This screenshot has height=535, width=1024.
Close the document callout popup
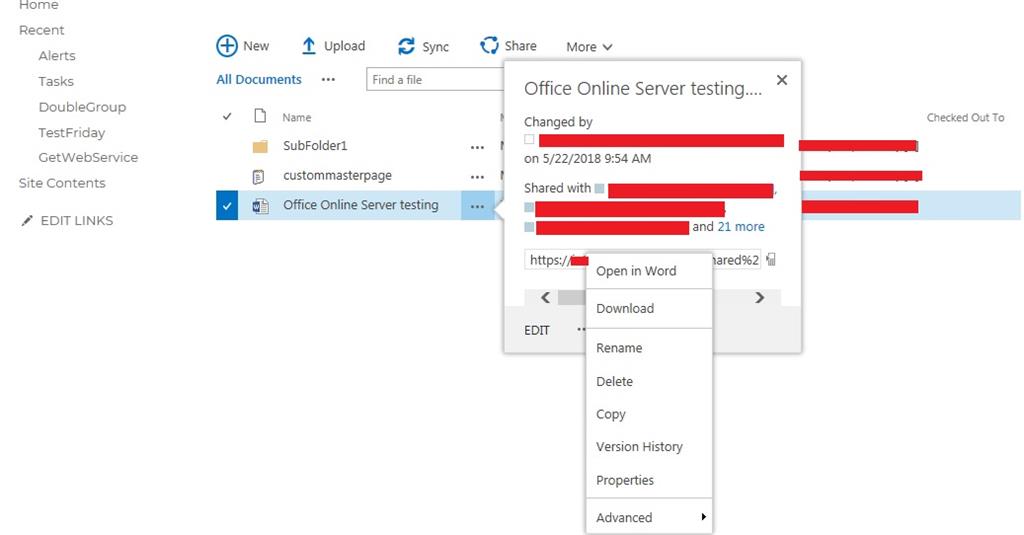782,80
